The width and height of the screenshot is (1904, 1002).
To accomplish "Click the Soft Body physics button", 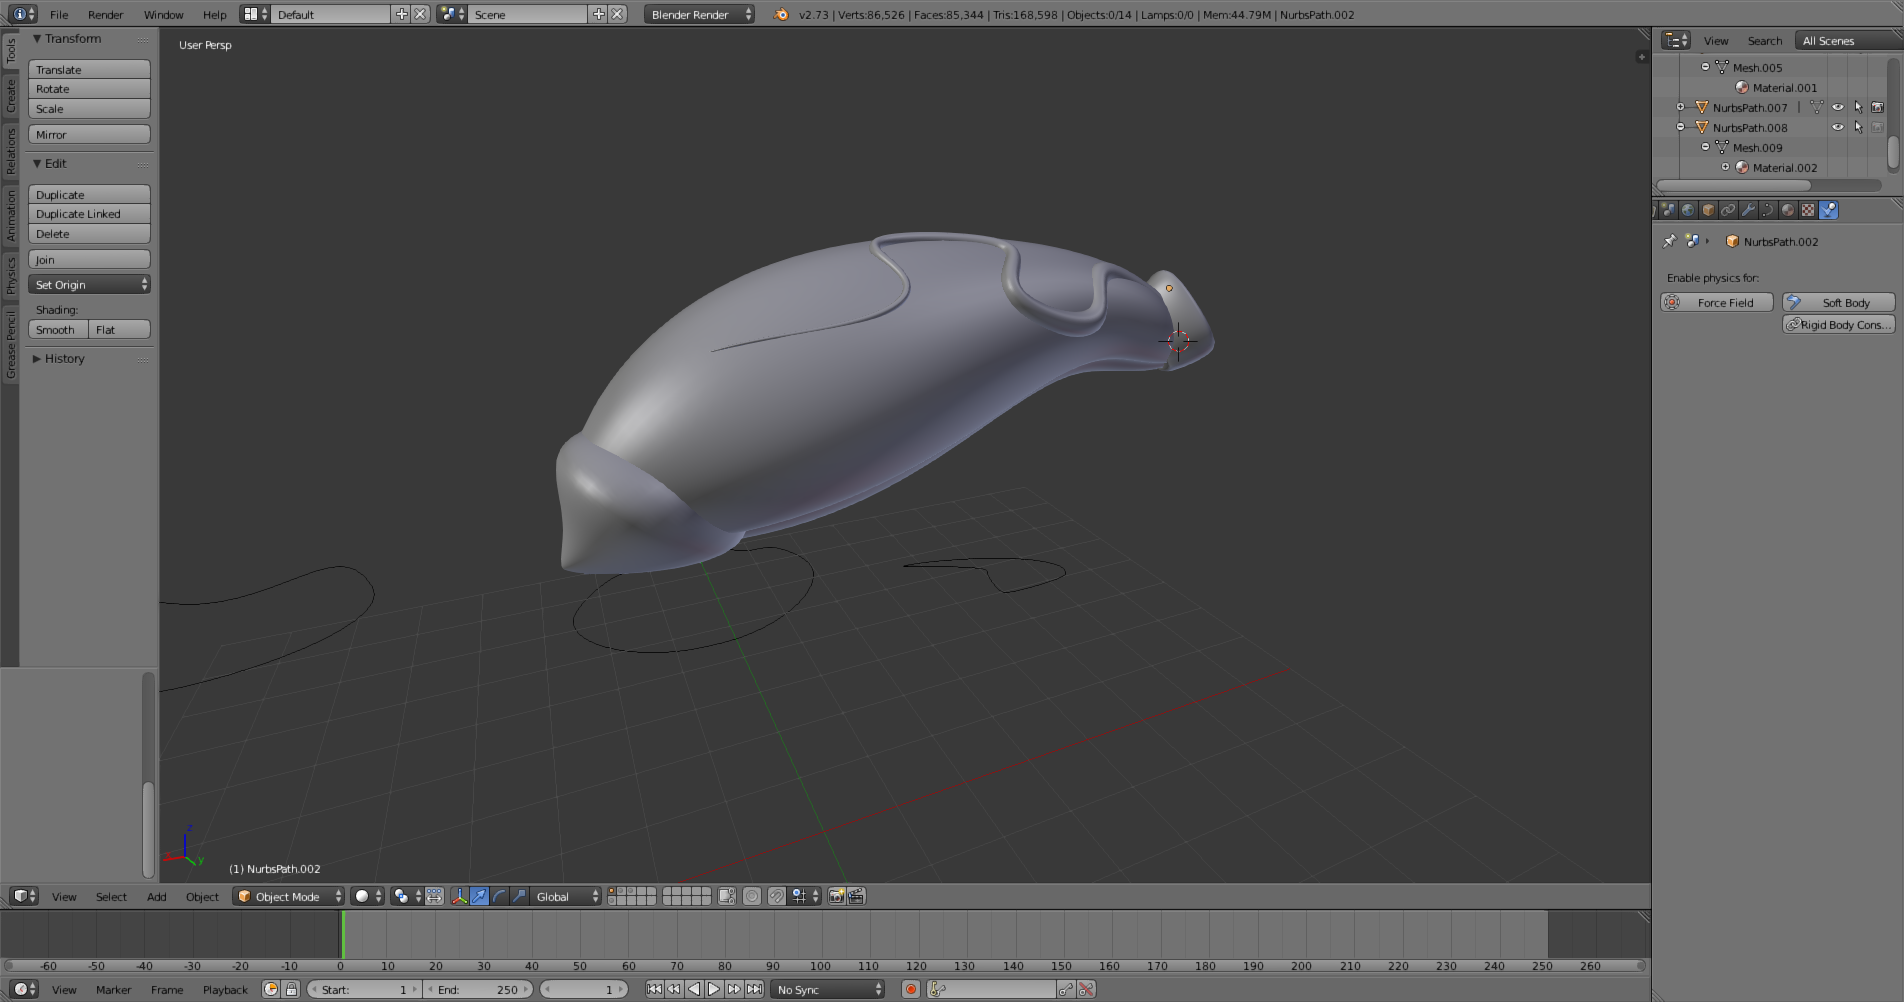I will (1838, 302).
